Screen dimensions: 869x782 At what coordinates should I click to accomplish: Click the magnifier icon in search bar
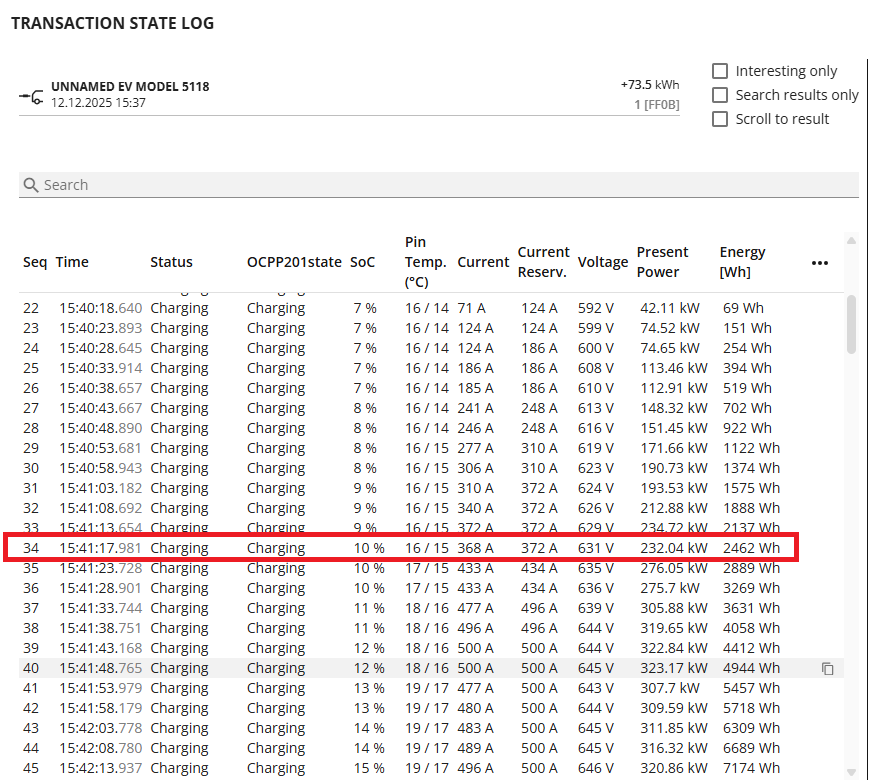click(31, 185)
